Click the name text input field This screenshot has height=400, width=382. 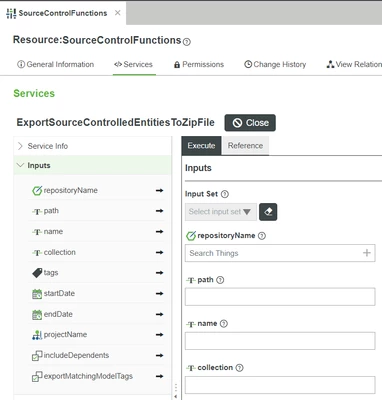280,341
